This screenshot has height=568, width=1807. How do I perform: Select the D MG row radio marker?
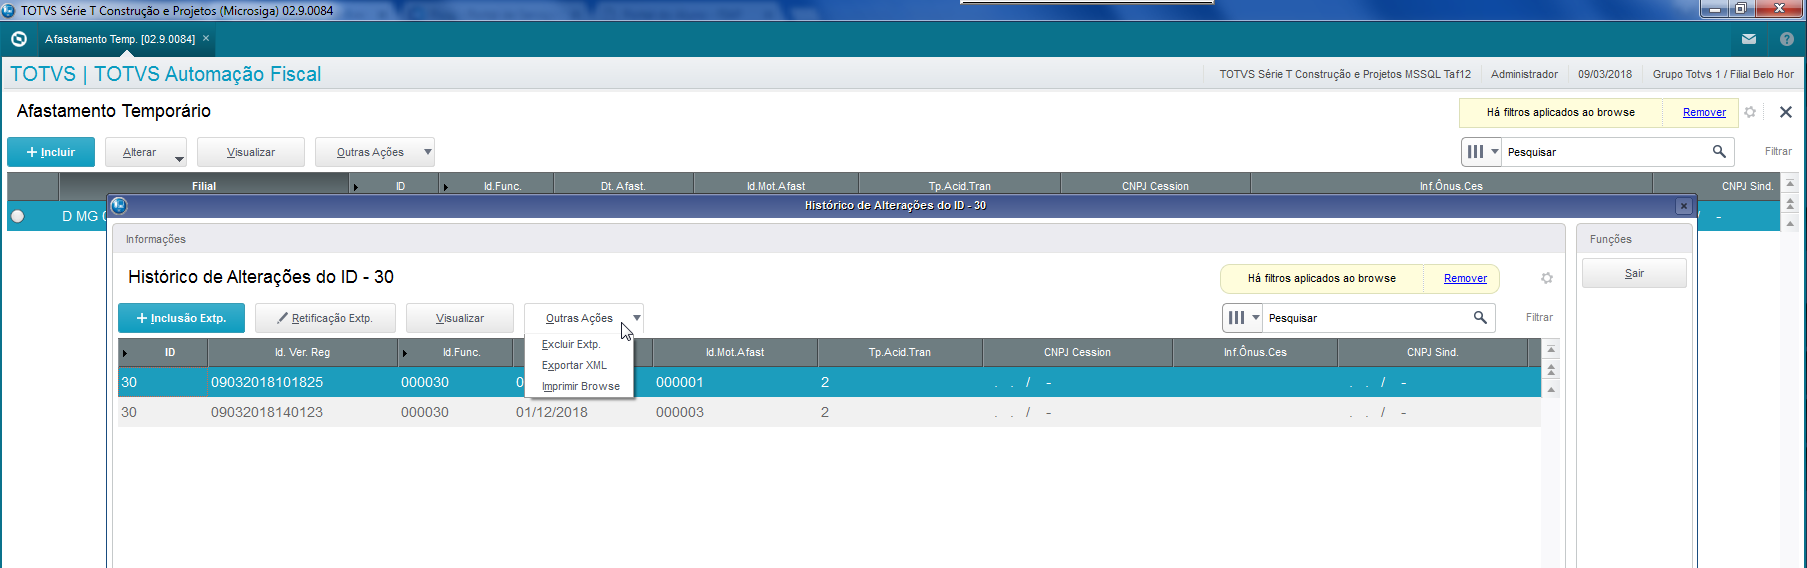(17, 216)
